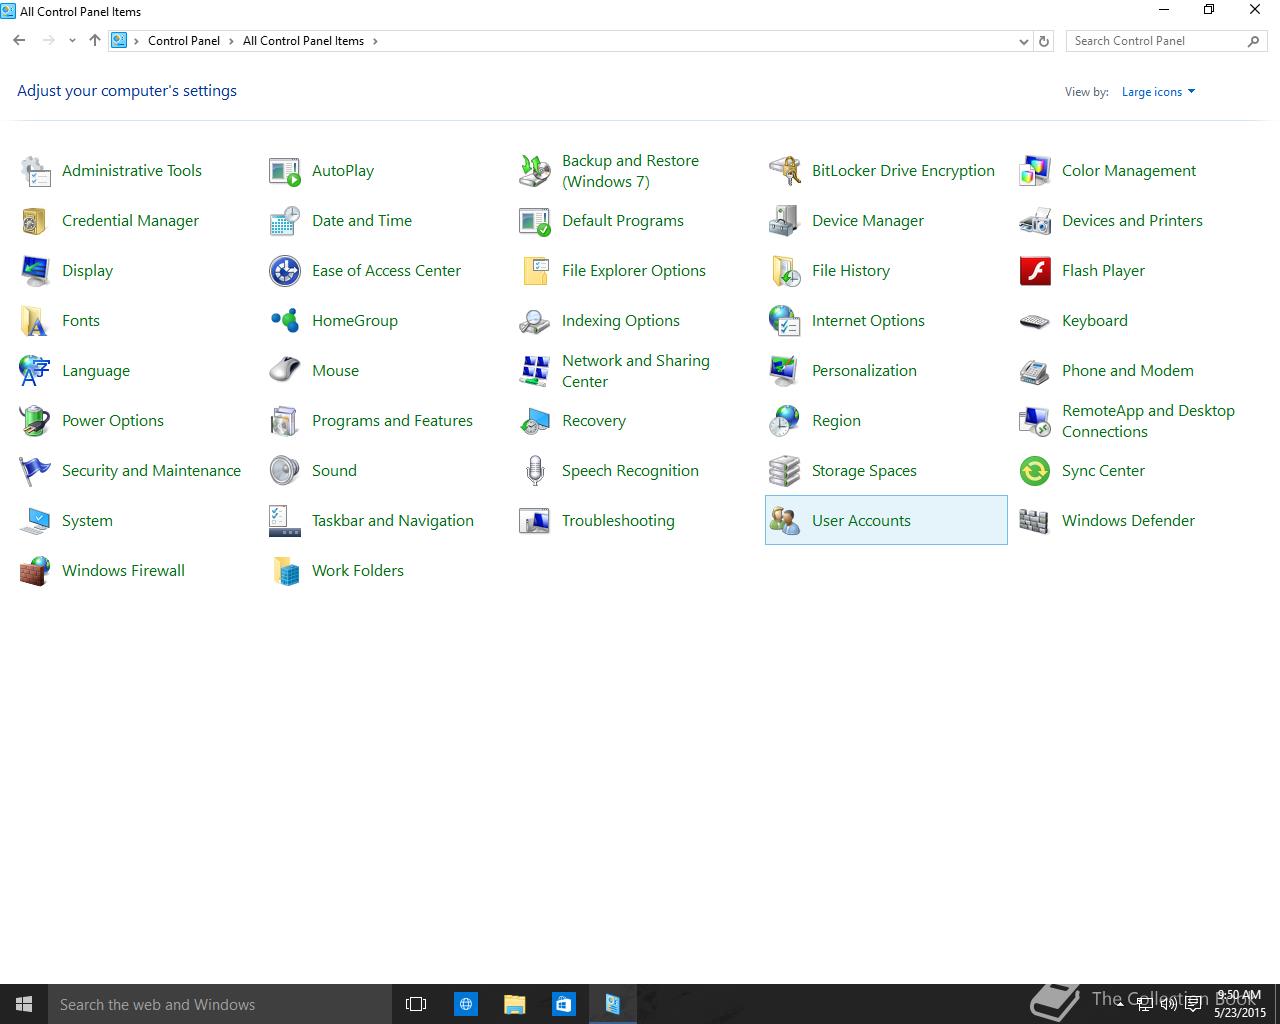
Task: Open the File Explorer Options icon
Action: pyautogui.click(x=535, y=271)
